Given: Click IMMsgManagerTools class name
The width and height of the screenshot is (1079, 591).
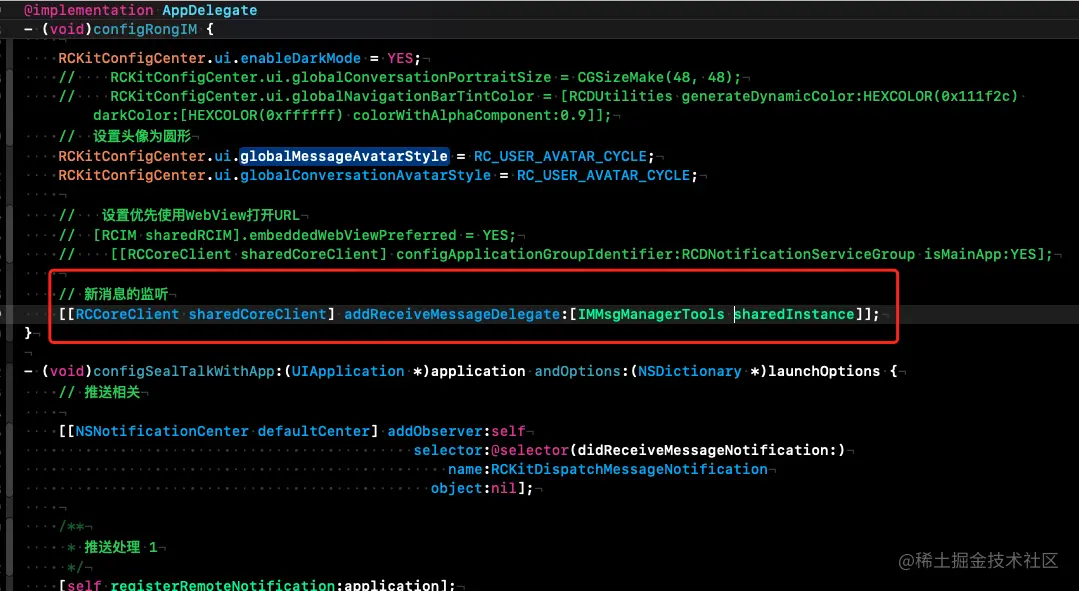Looking at the screenshot, I should point(651,314).
